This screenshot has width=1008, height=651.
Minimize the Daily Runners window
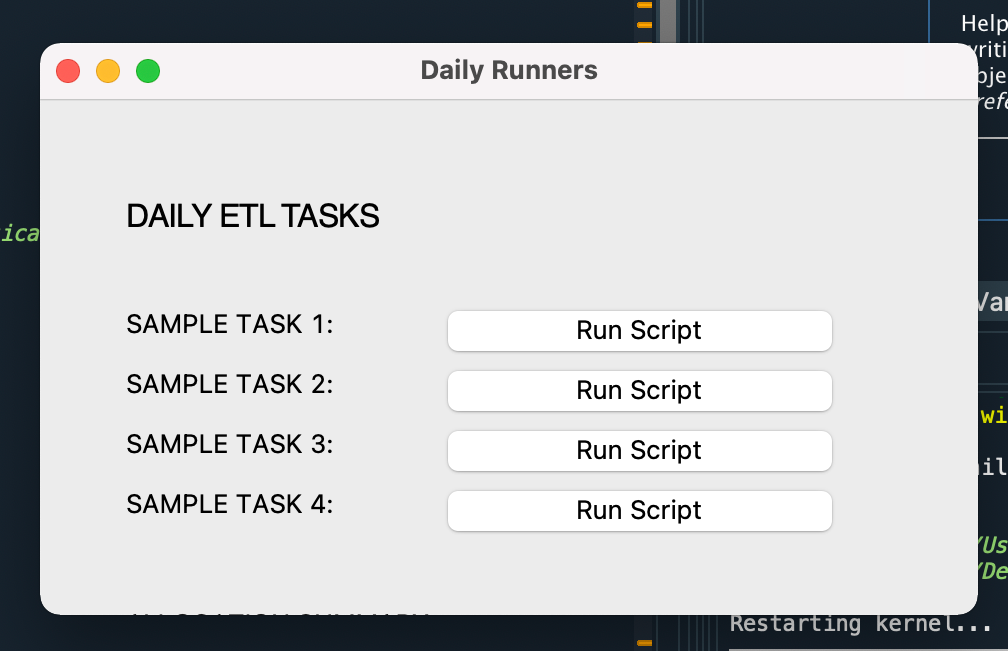[x=108, y=71]
